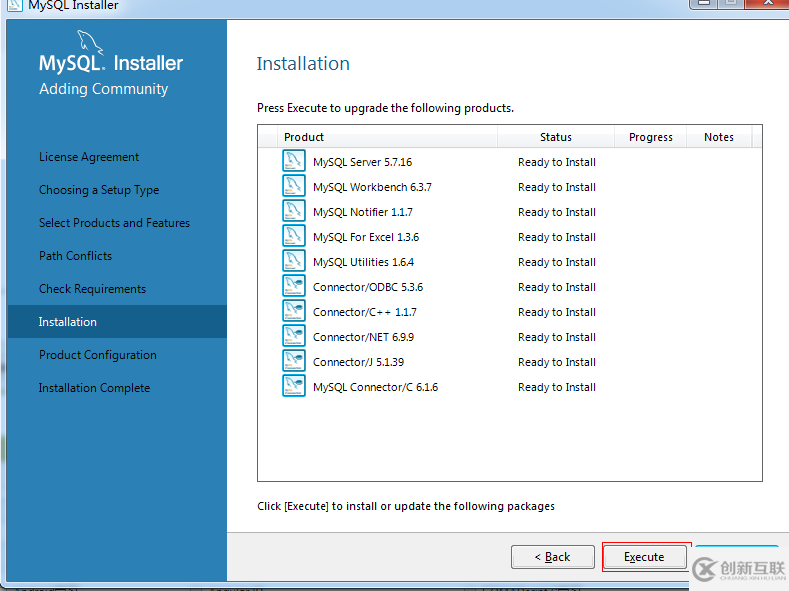Click the Connector/ODBC 5.3.6 product icon
This screenshot has width=789, height=591.
coord(294,286)
